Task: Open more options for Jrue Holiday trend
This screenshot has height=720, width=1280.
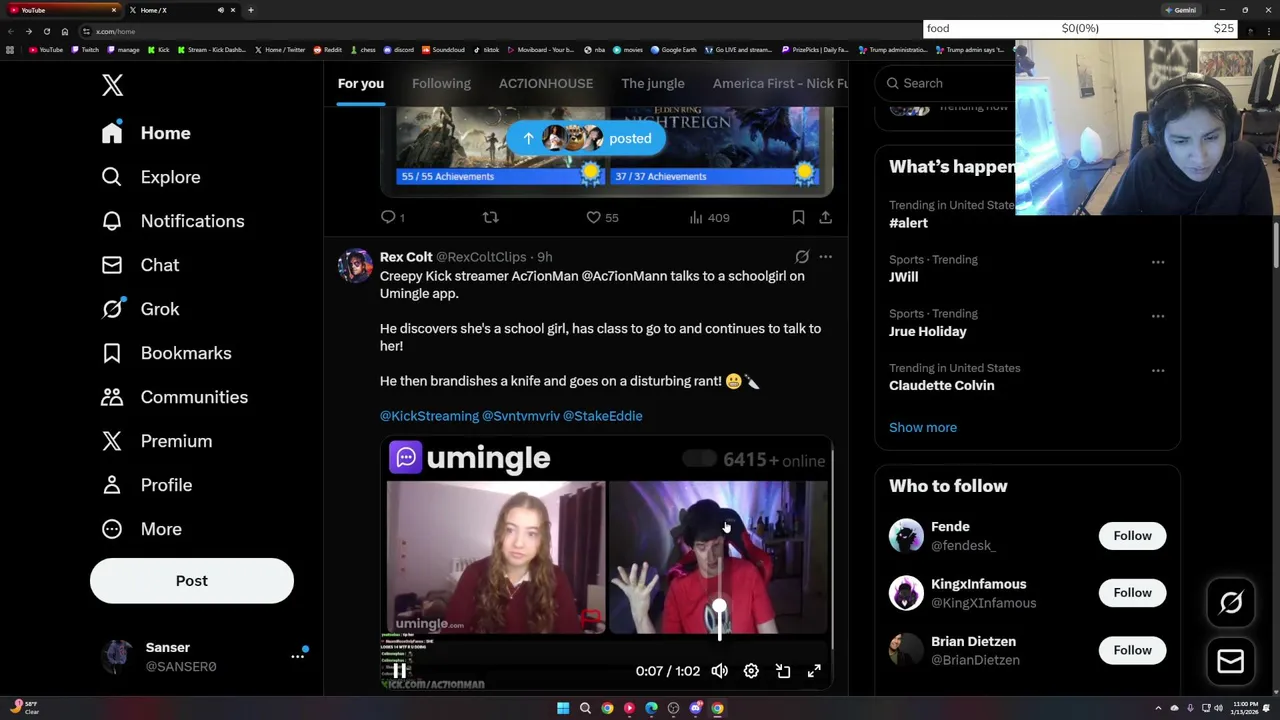Action: tap(1158, 316)
